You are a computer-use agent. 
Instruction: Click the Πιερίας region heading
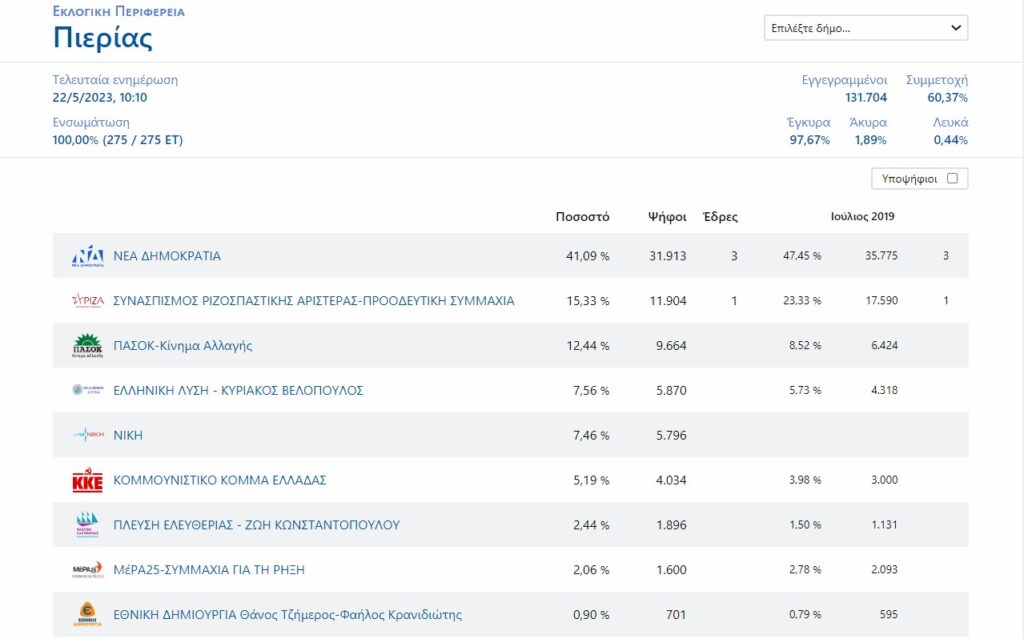102,38
